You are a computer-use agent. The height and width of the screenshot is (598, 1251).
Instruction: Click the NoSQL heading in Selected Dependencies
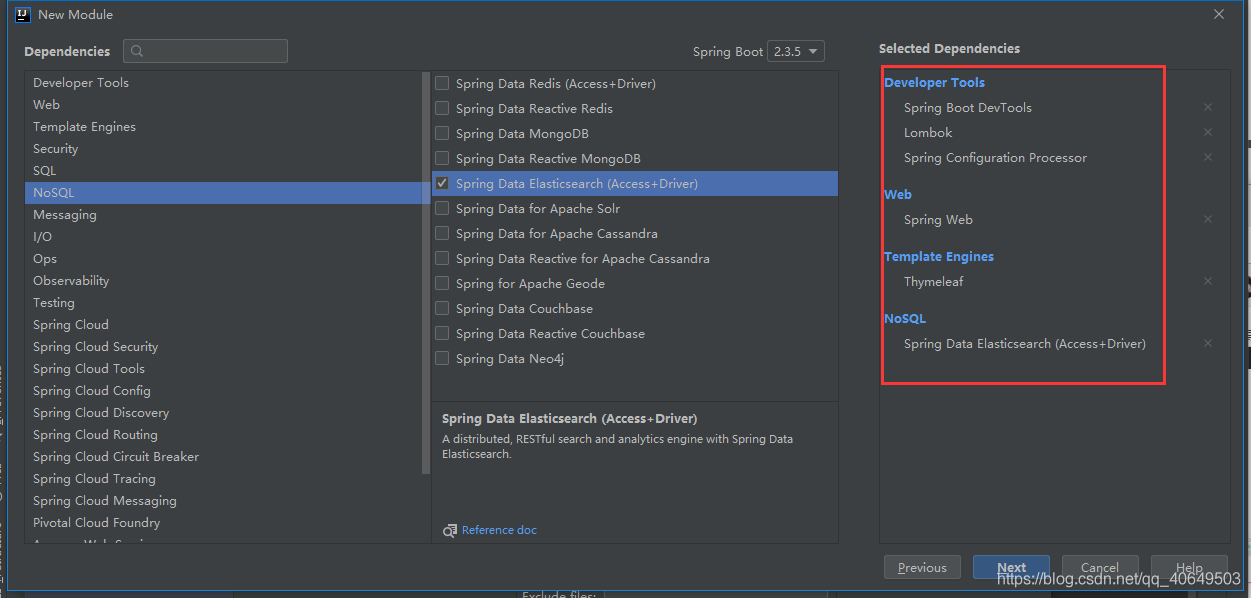tap(905, 318)
